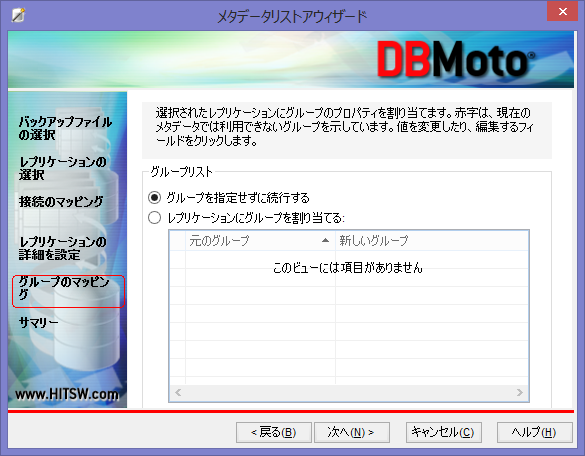585x456 pixels.
Task: Click 新しいグループ column header
Action: click(x=432, y=241)
